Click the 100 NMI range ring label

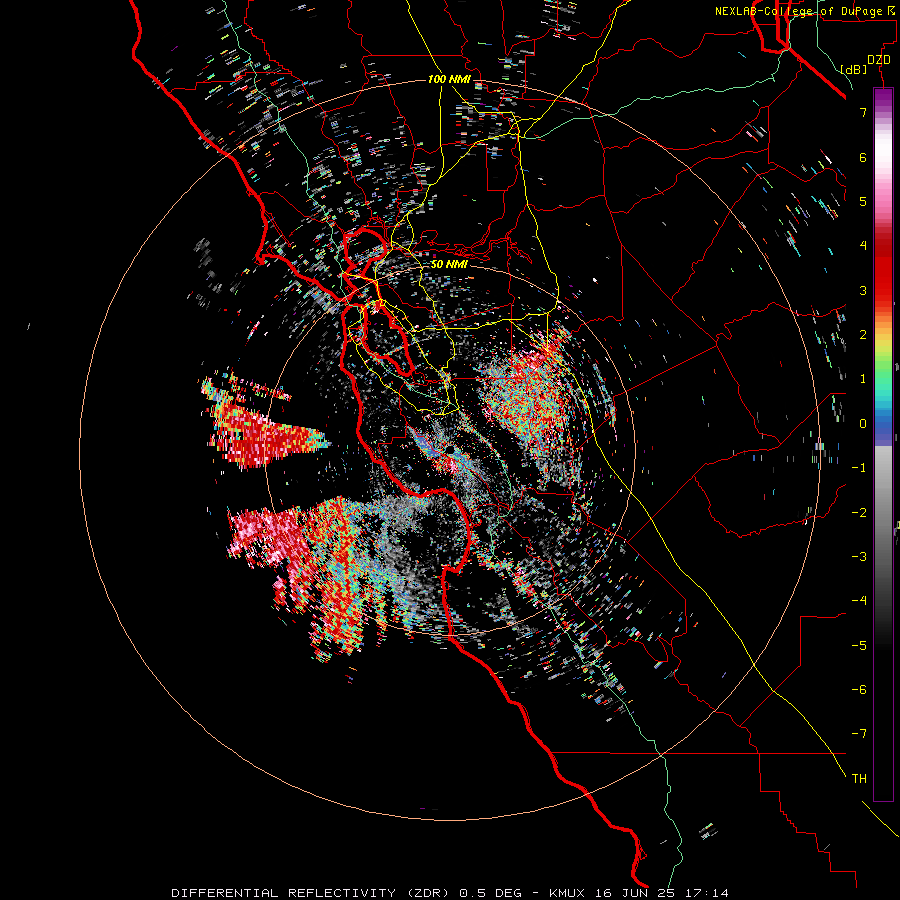click(x=449, y=79)
